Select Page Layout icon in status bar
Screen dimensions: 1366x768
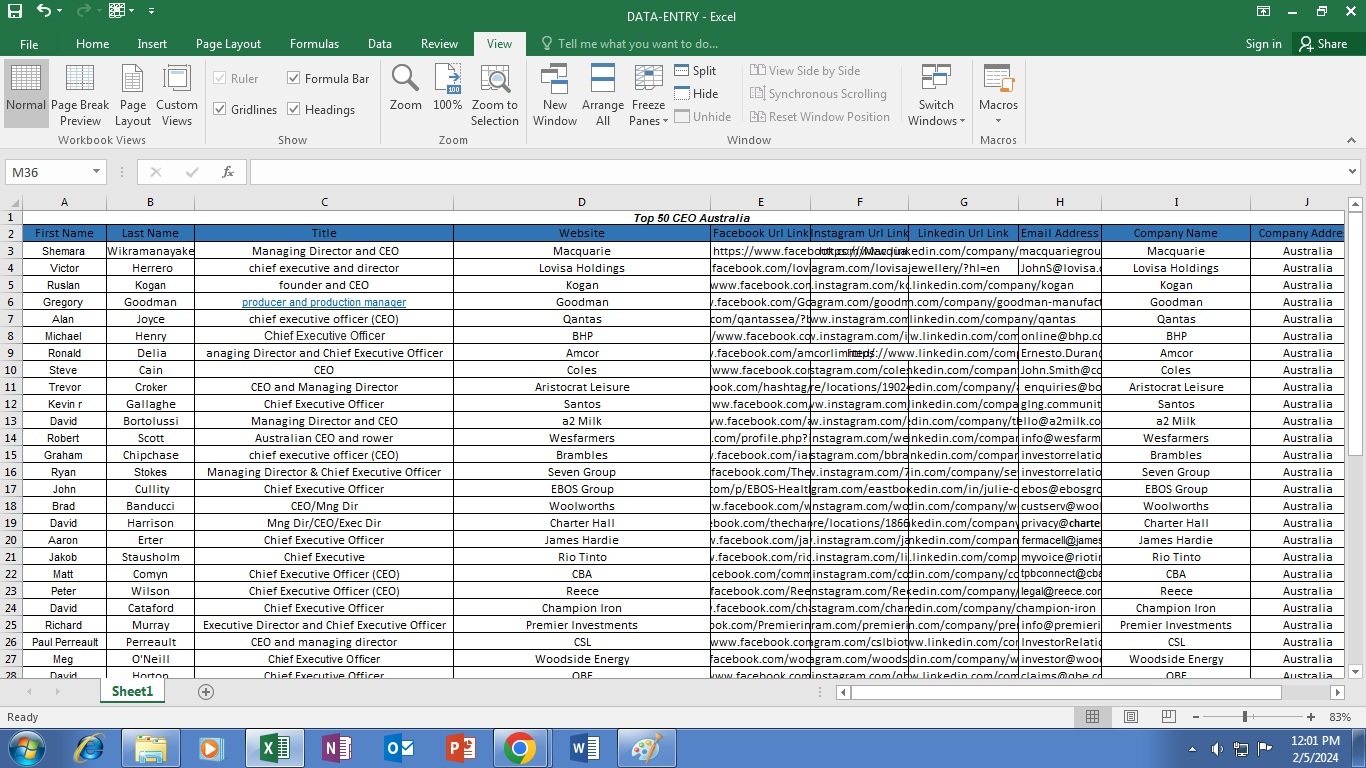tap(1130, 717)
